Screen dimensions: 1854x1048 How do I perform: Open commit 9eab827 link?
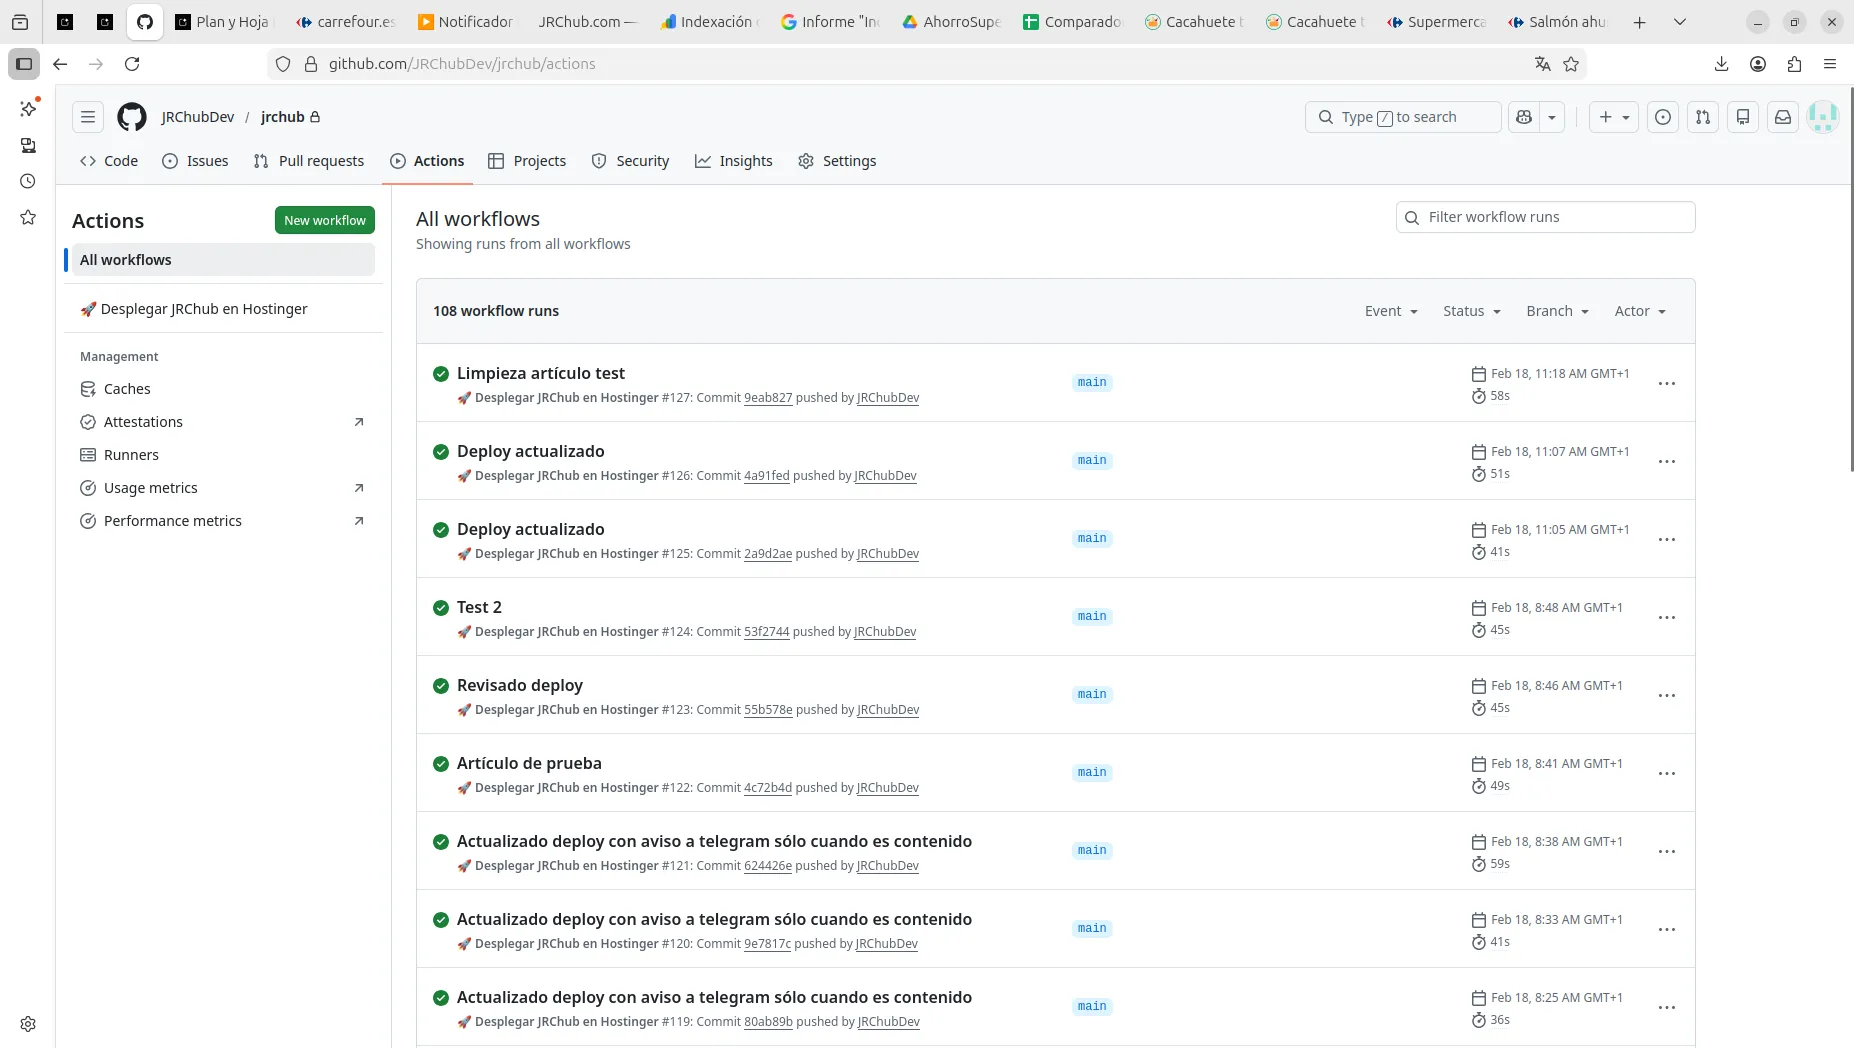pos(768,398)
